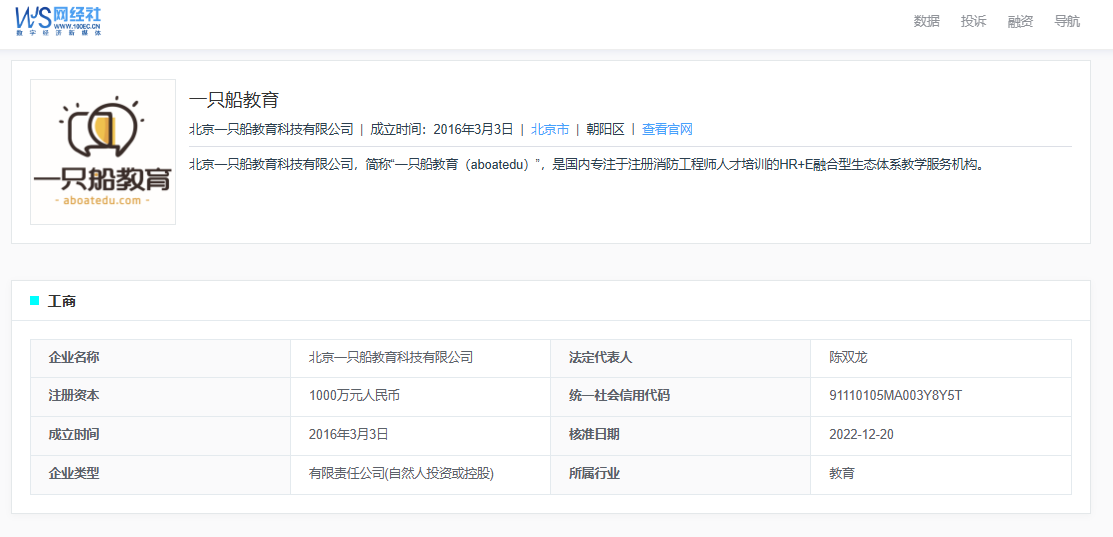Click the 2022-12-20 date cell
The width and height of the screenshot is (1113, 537).
941,436
